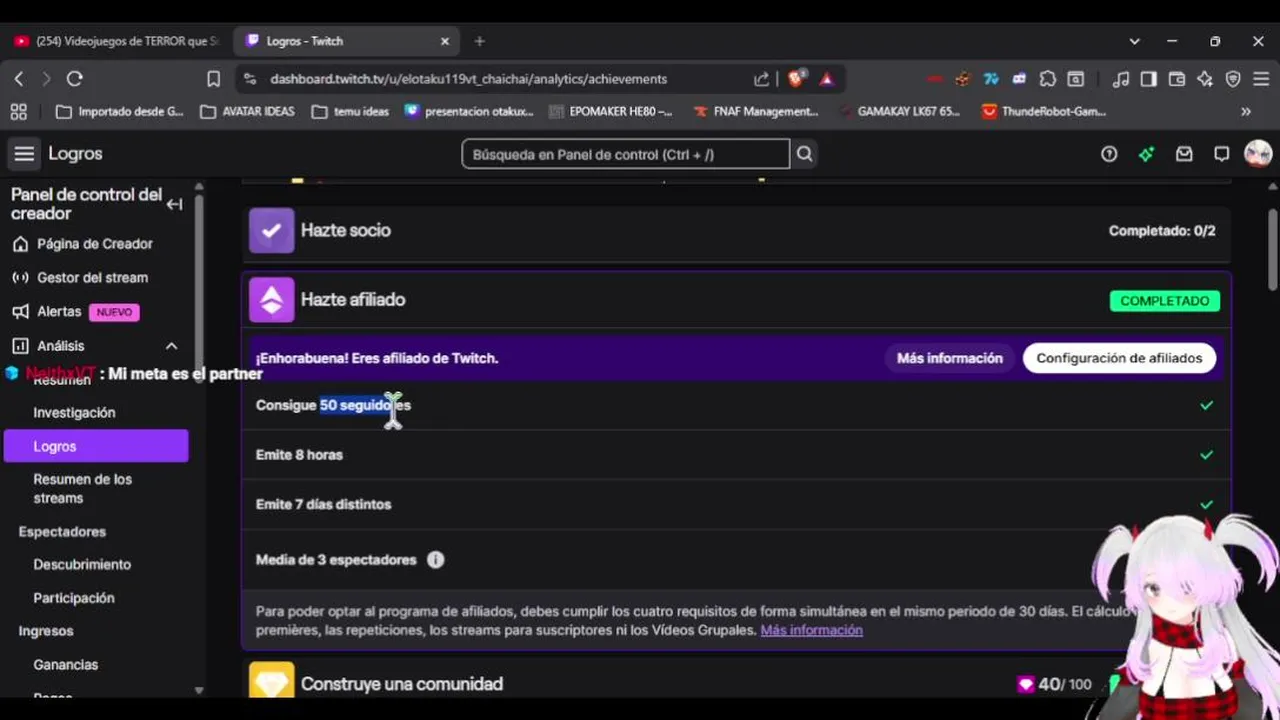
Task: Open a new browser tab
Action: click(x=479, y=41)
